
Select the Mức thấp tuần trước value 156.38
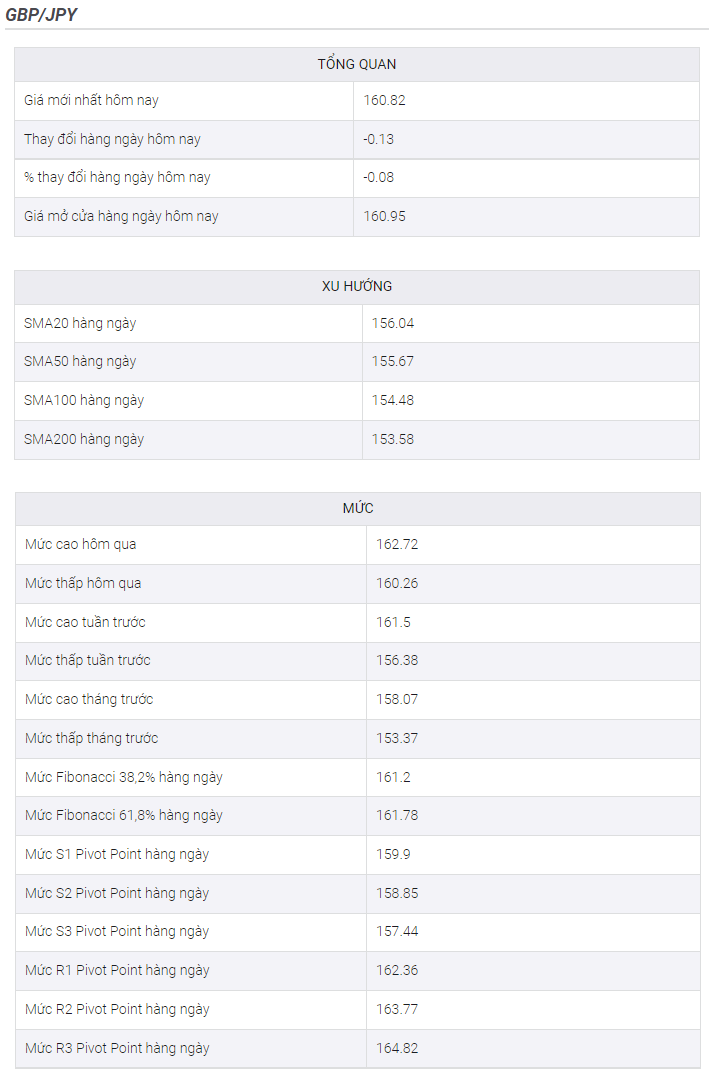[x=397, y=661]
